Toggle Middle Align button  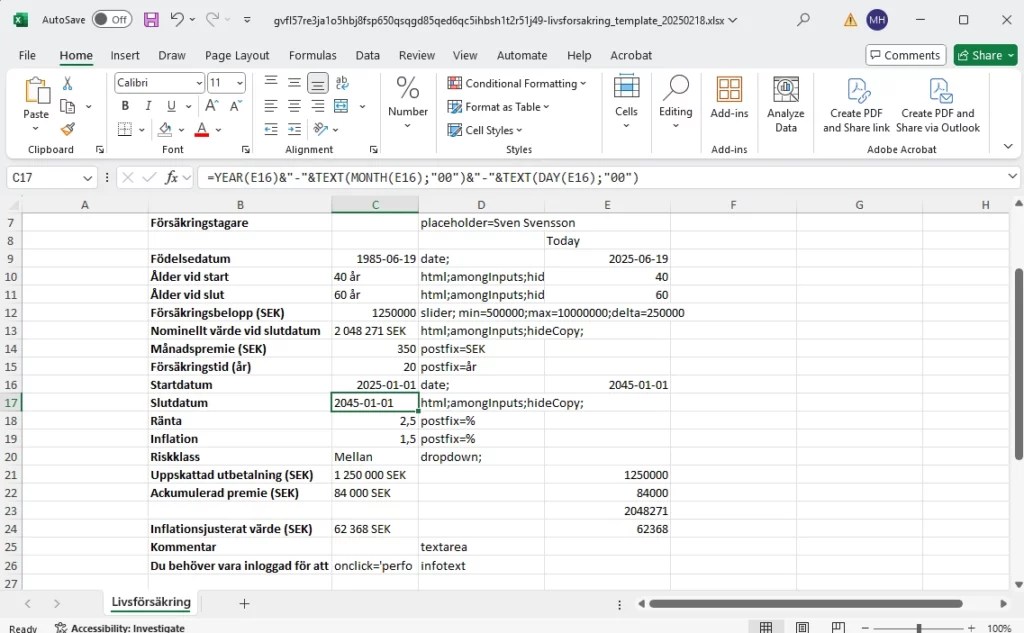click(295, 82)
